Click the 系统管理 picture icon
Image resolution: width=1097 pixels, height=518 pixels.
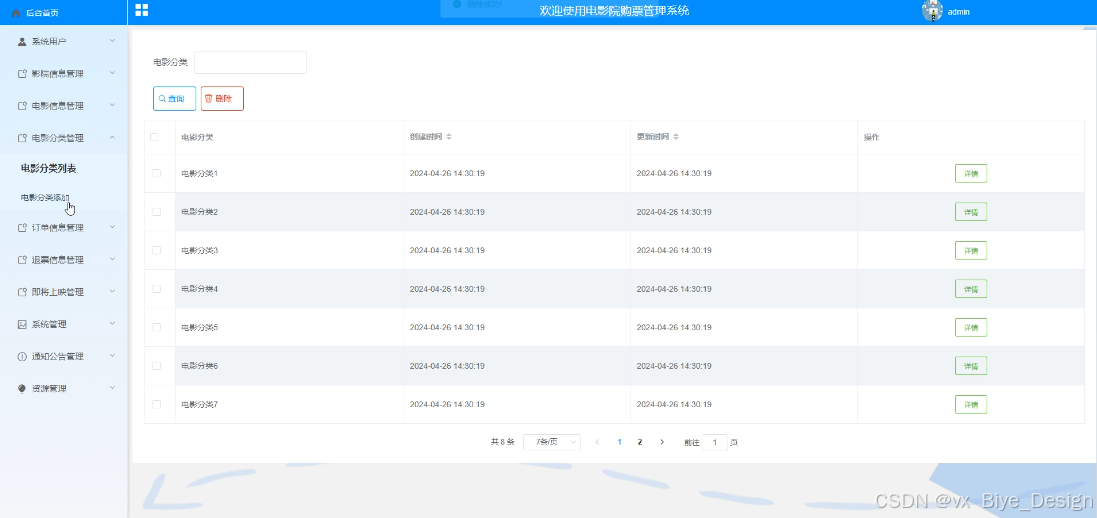22,324
